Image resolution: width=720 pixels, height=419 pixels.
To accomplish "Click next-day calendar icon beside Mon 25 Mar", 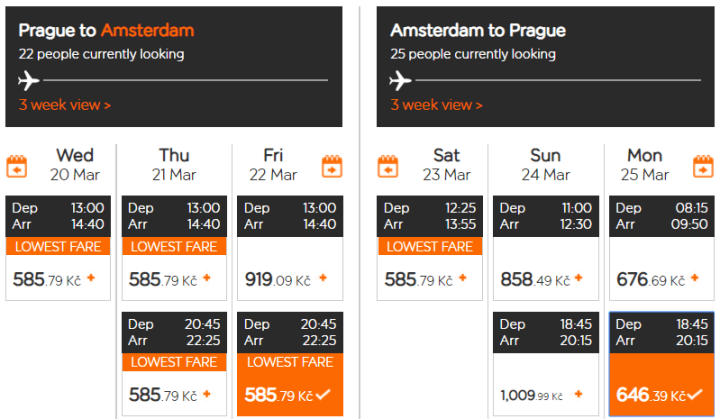I will click(703, 166).
